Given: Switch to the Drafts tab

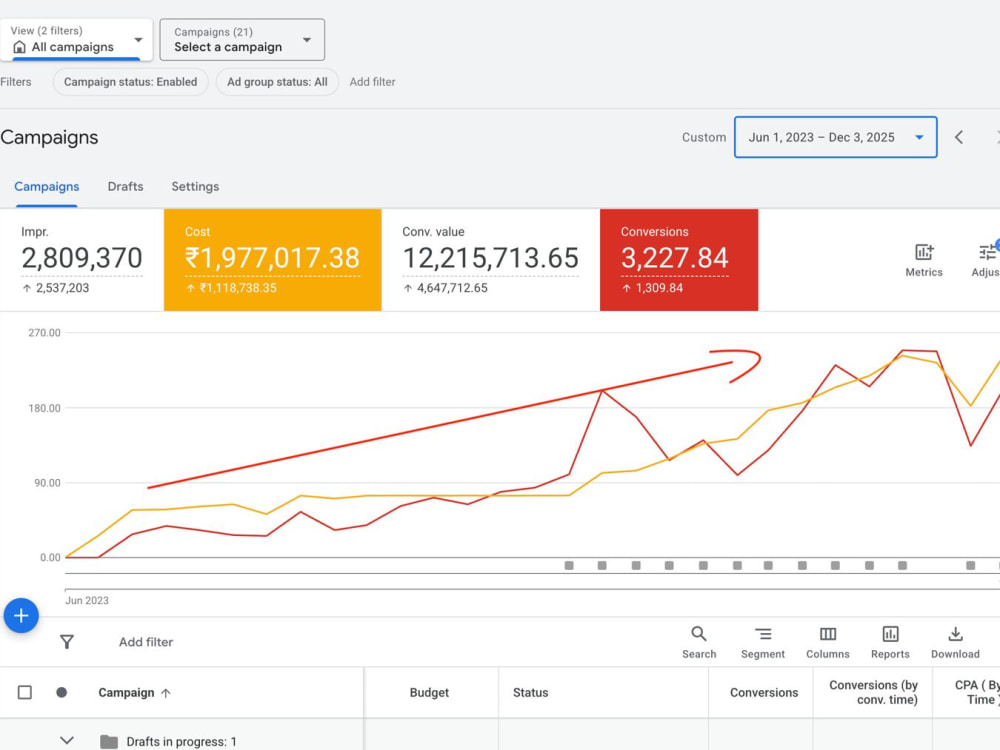Looking at the screenshot, I should [x=126, y=187].
